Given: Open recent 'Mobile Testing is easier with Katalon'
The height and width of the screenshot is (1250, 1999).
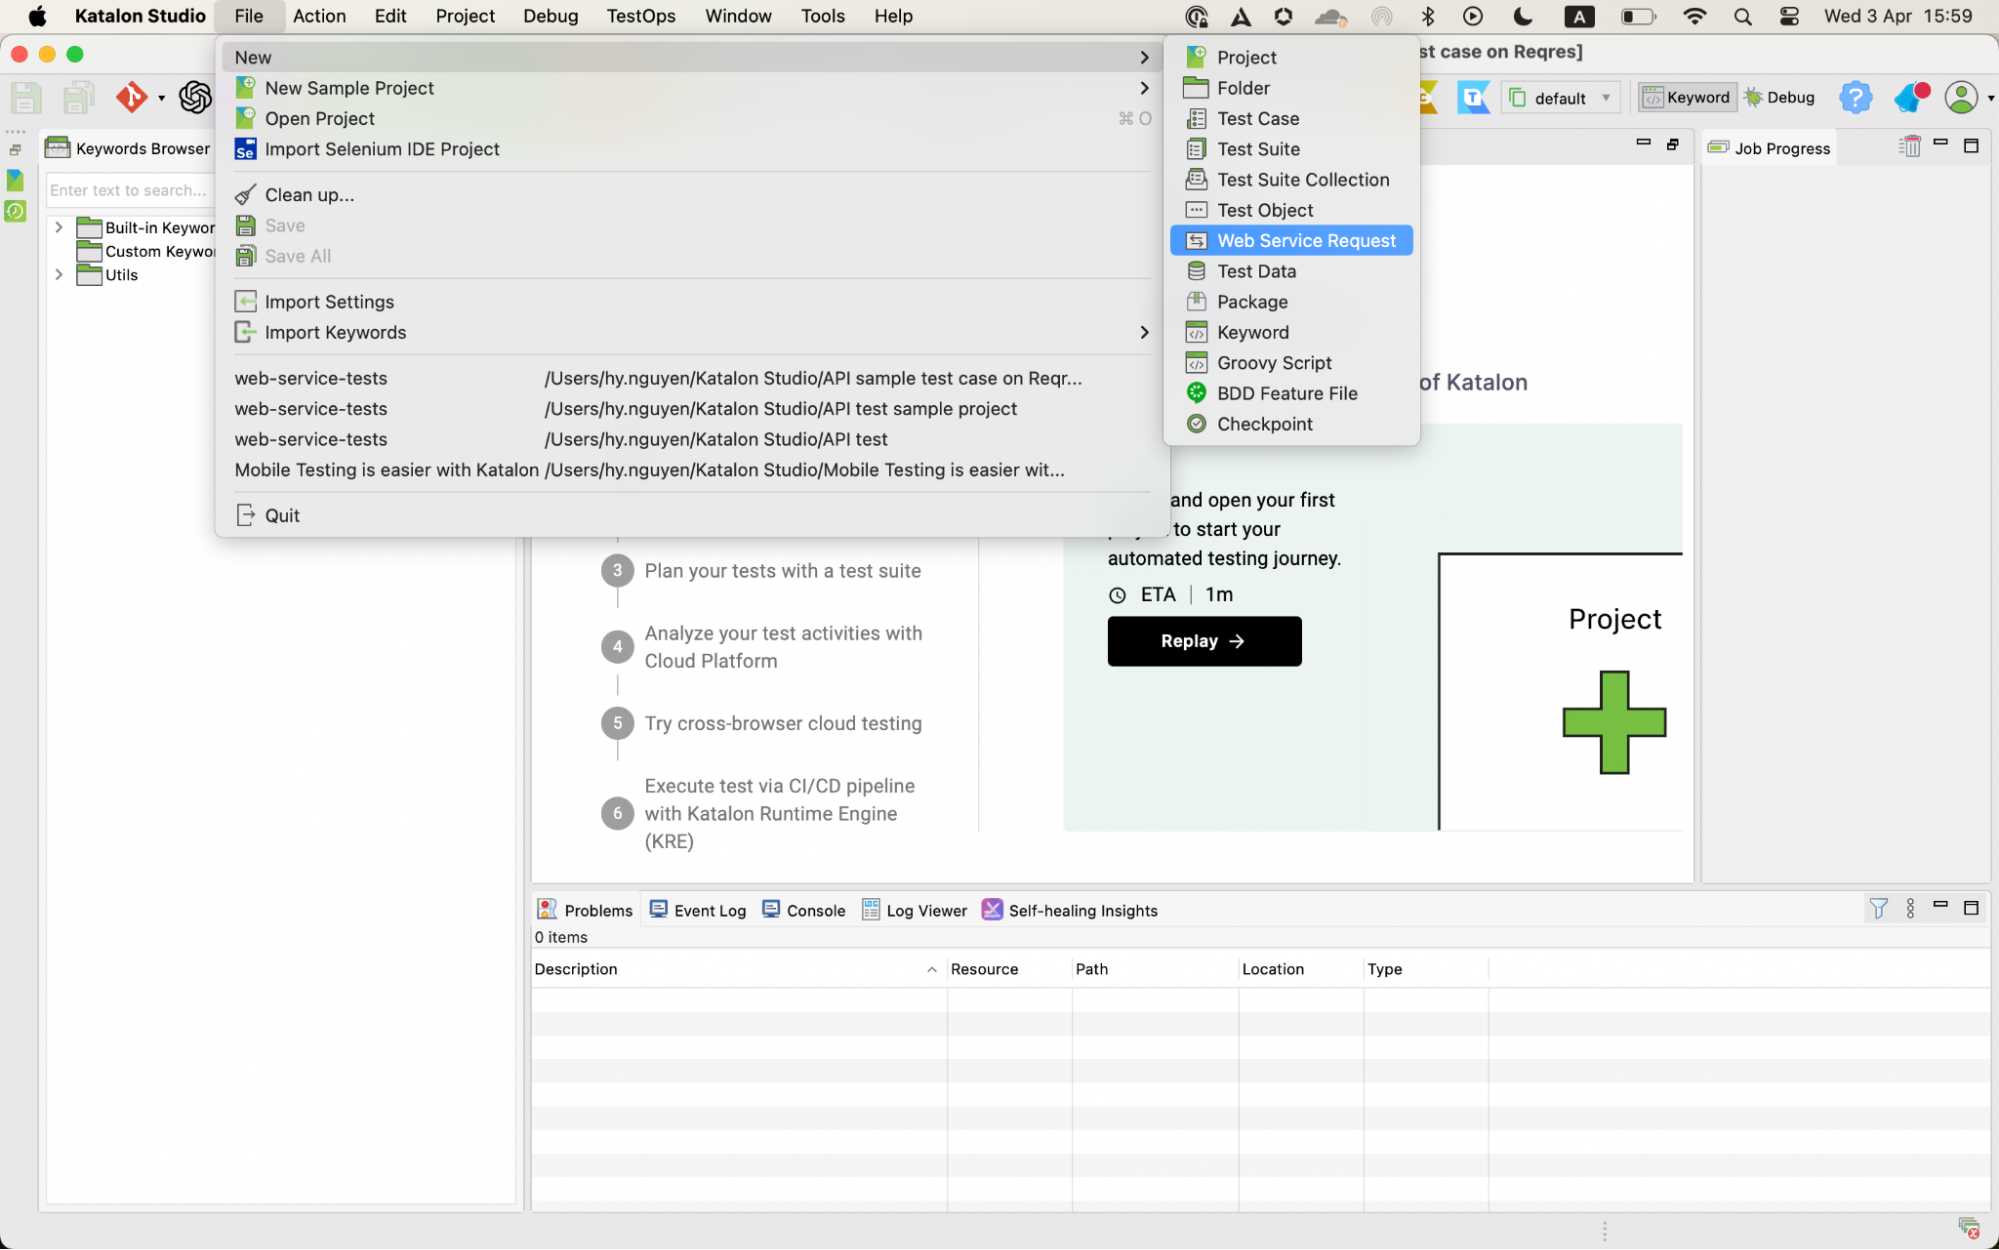Looking at the screenshot, I should click(692, 469).
